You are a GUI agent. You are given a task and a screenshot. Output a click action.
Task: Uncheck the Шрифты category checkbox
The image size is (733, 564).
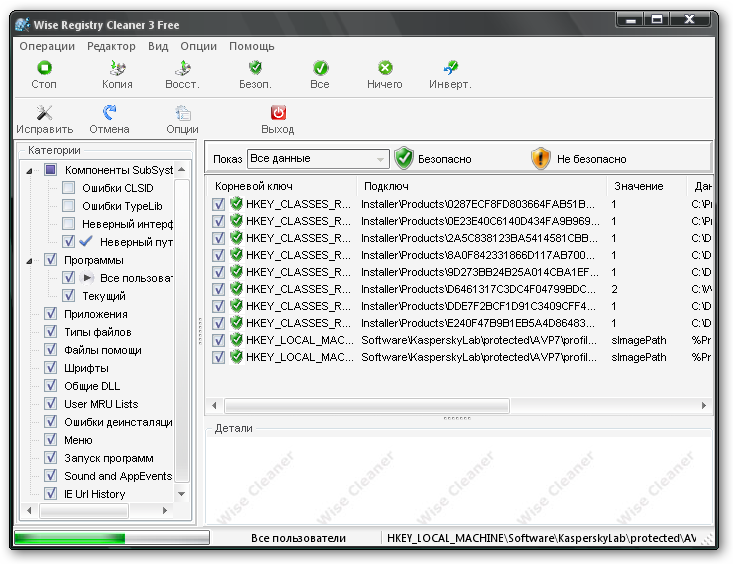51,368
